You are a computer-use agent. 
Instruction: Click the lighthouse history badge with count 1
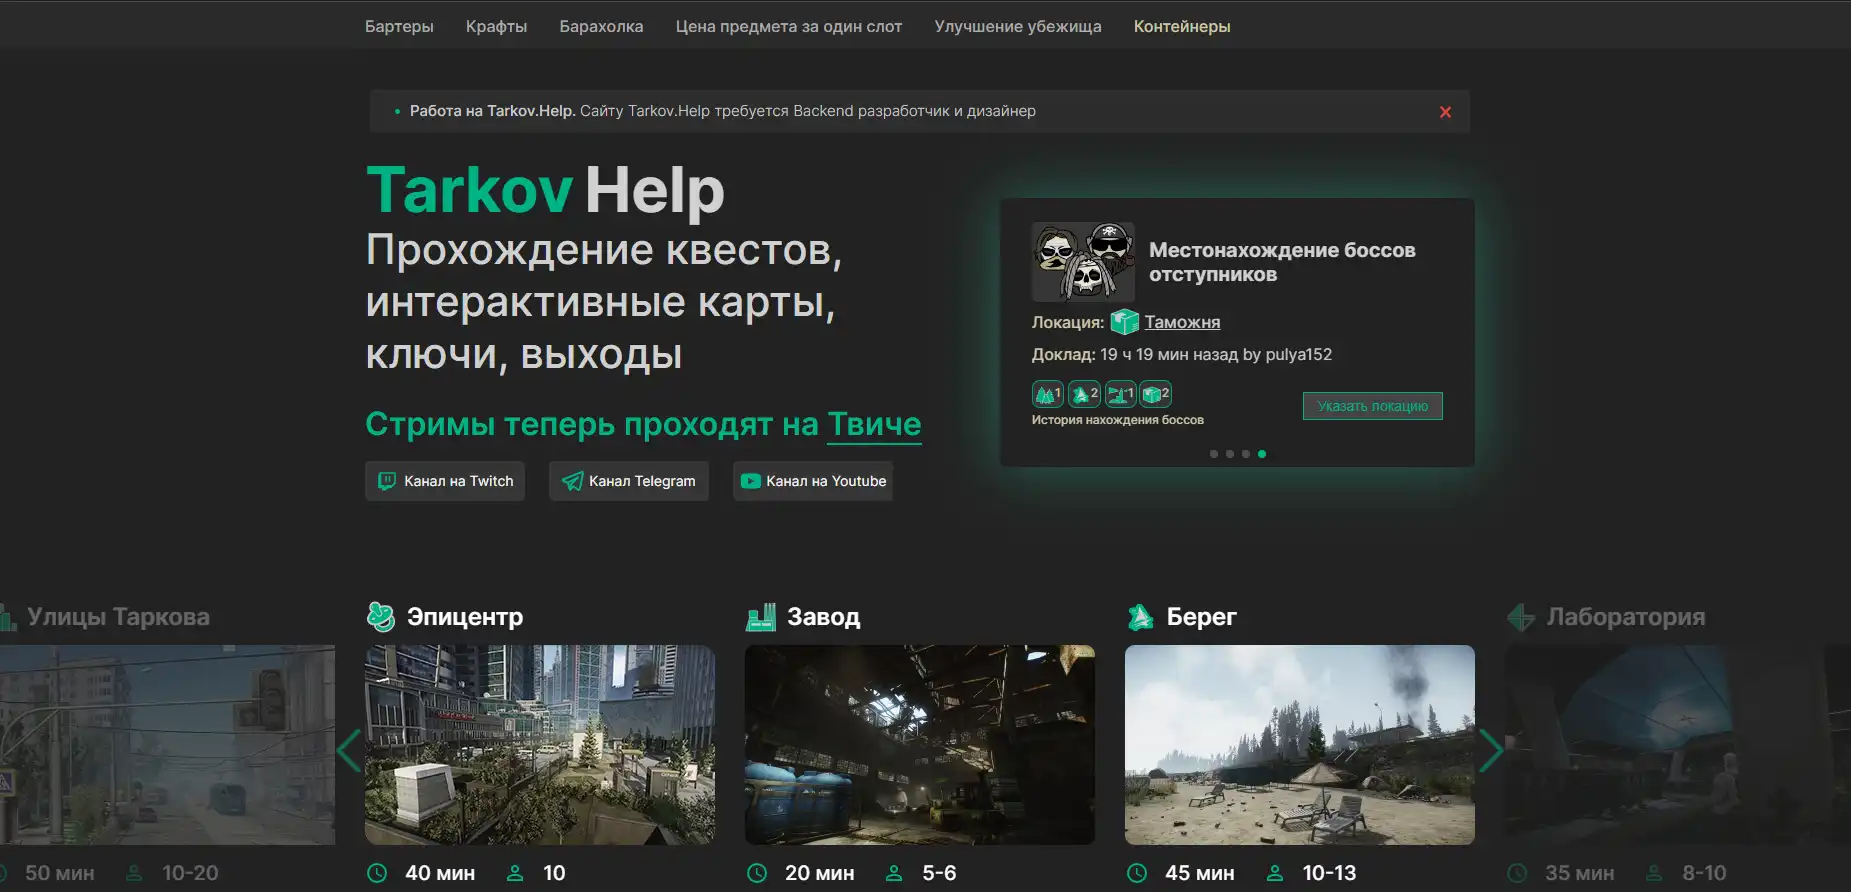pyautogui.click(x=1120, y=394)
